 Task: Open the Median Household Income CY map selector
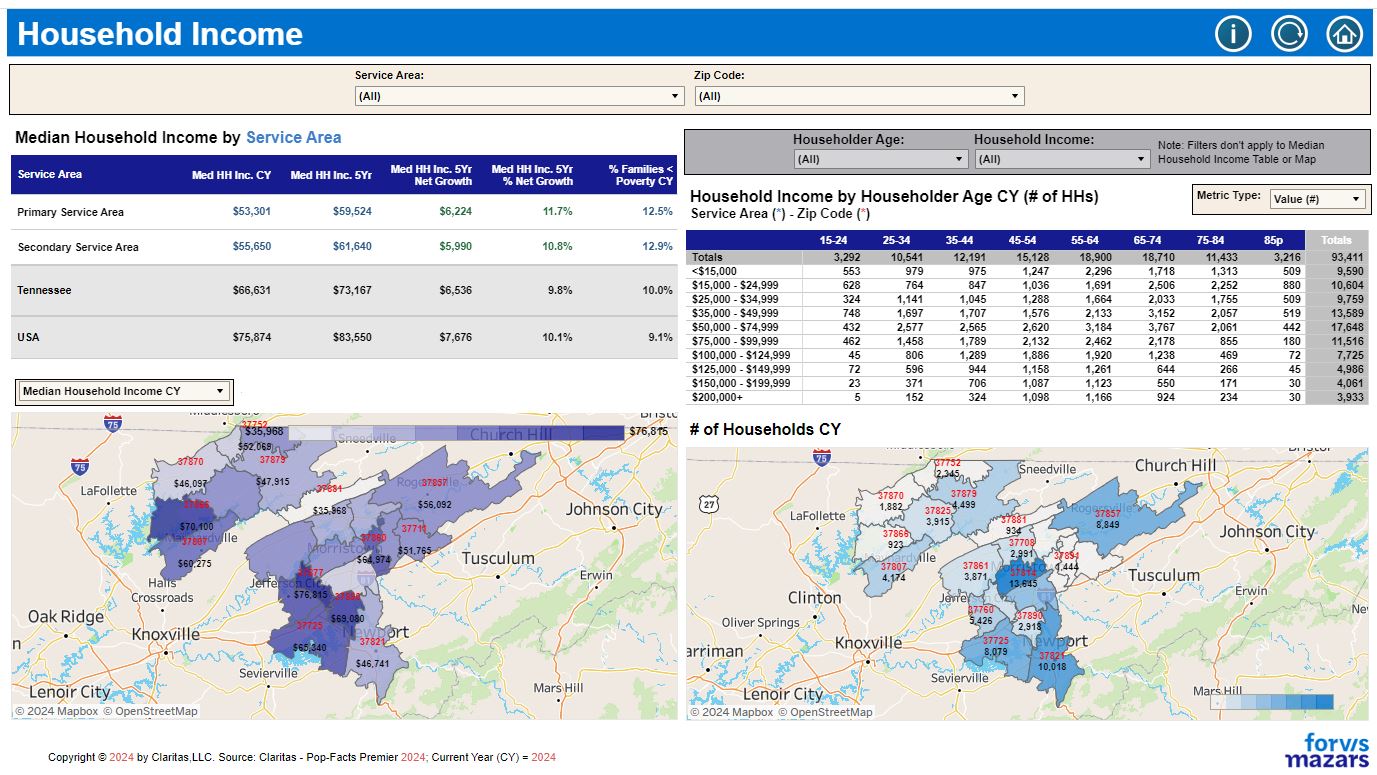(125, 391)
